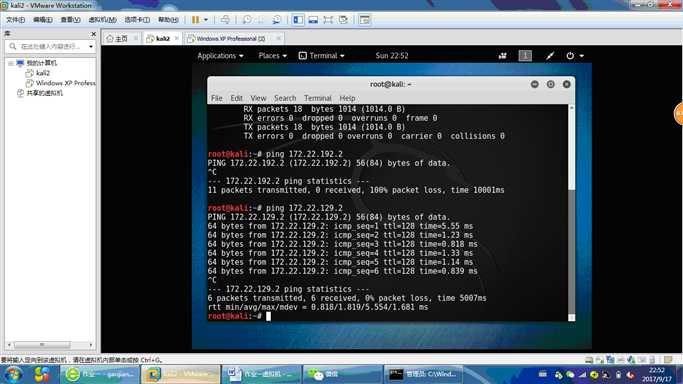Click the take snapshot clock icon
This screenshot has height=384, width=683.
(247, 20)
